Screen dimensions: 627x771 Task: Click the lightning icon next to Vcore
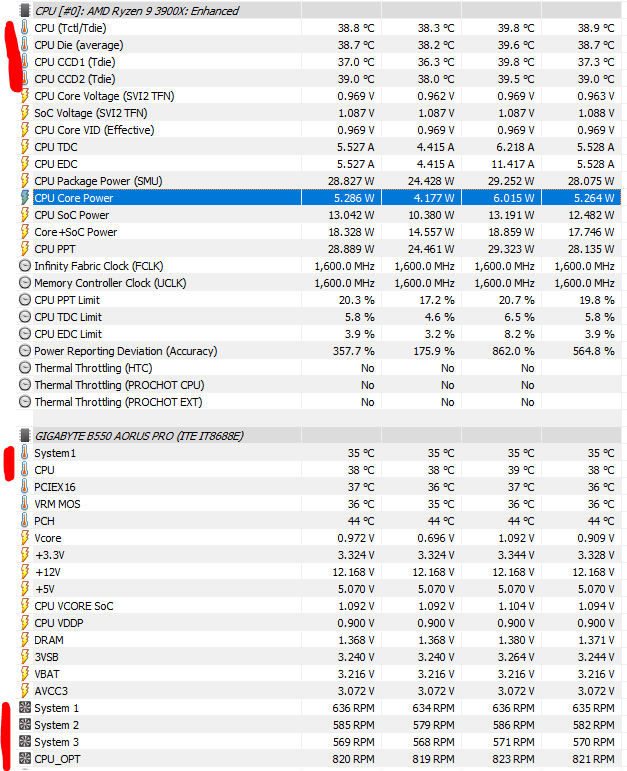point(25,538)
